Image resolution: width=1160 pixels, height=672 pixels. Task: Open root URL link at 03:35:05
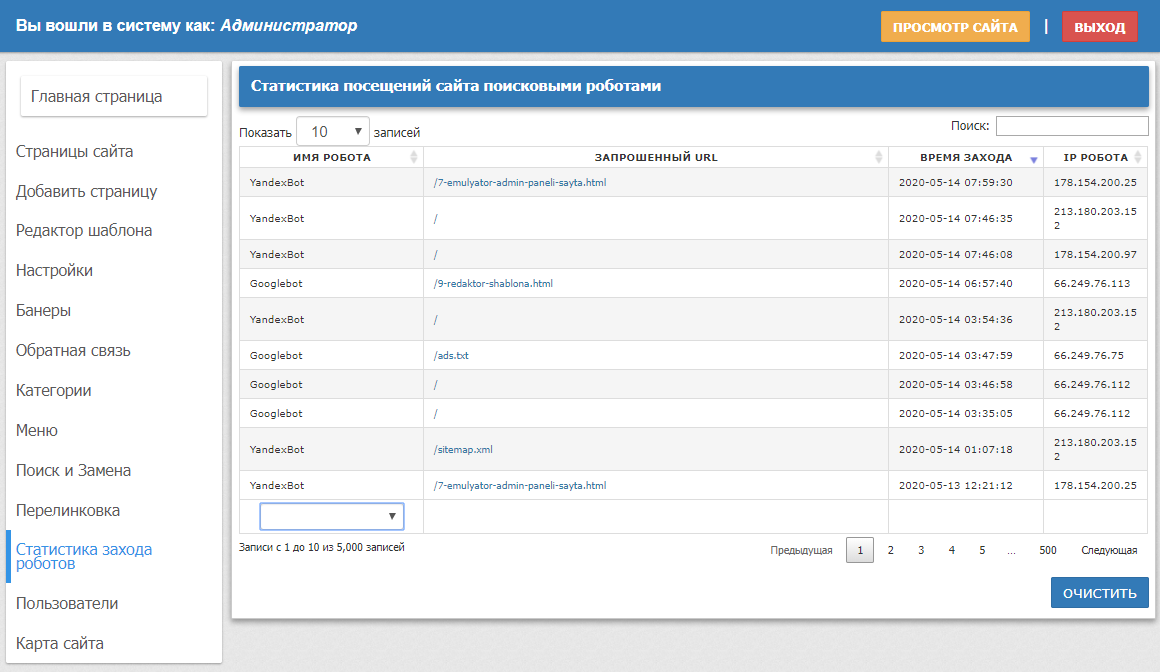click(435, 413)
